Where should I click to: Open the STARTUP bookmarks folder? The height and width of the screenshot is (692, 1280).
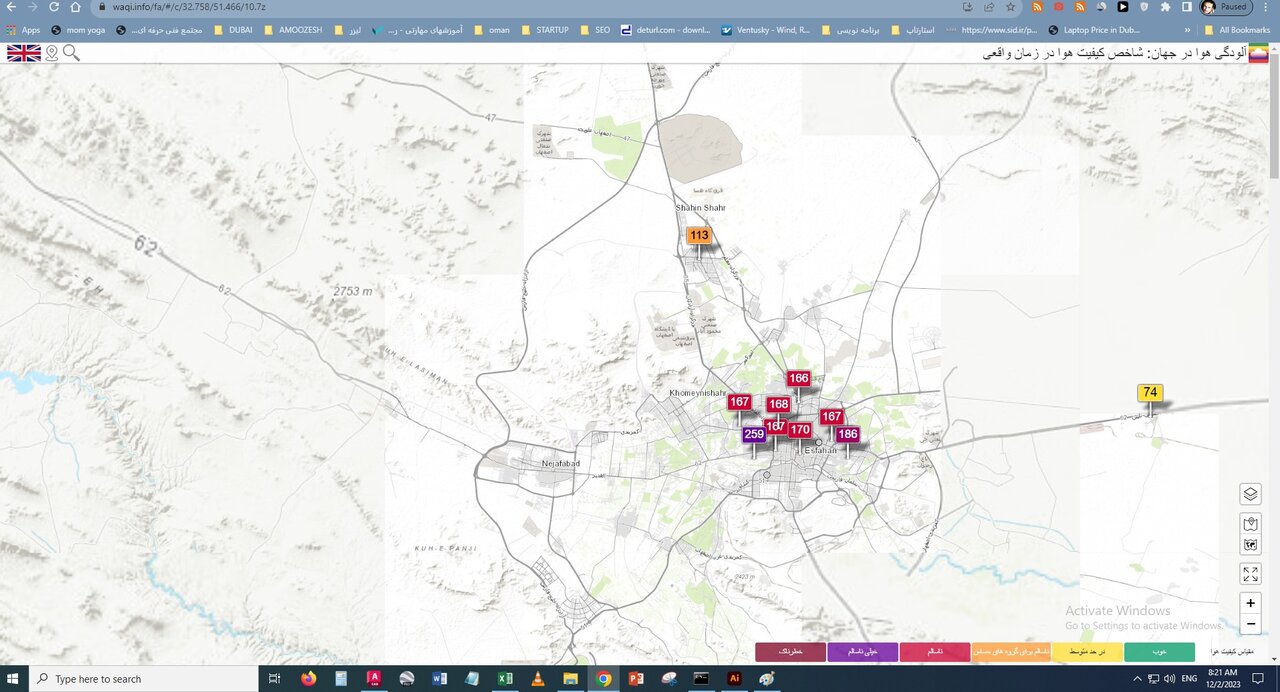pos(544,30)
